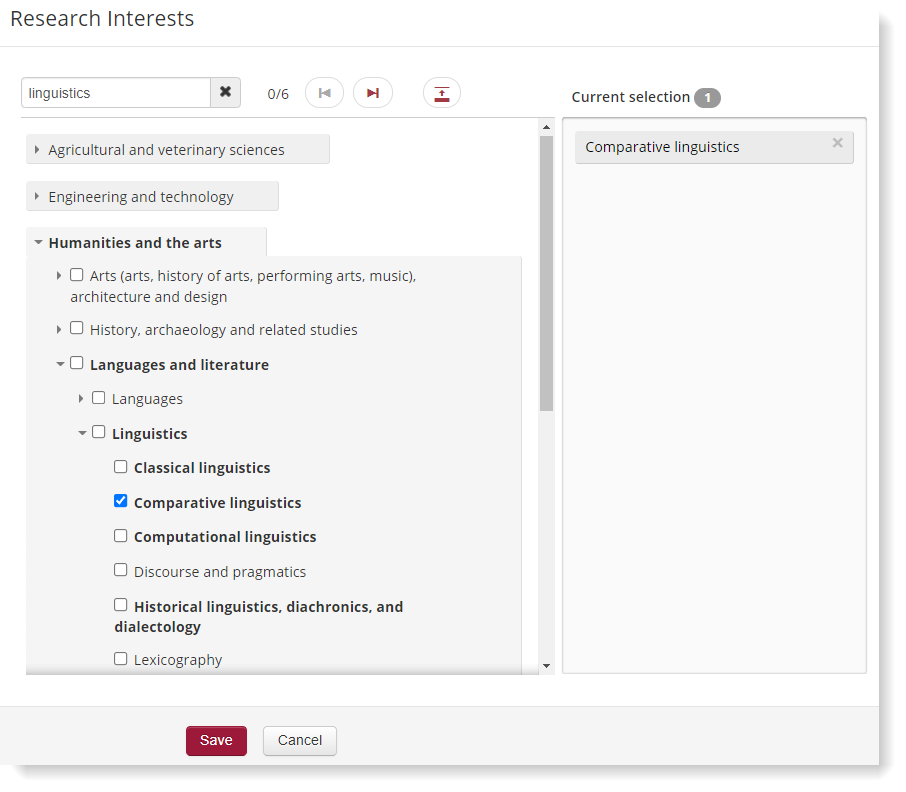
Task: Jump to next search match
Action: [x=373, y=93]
